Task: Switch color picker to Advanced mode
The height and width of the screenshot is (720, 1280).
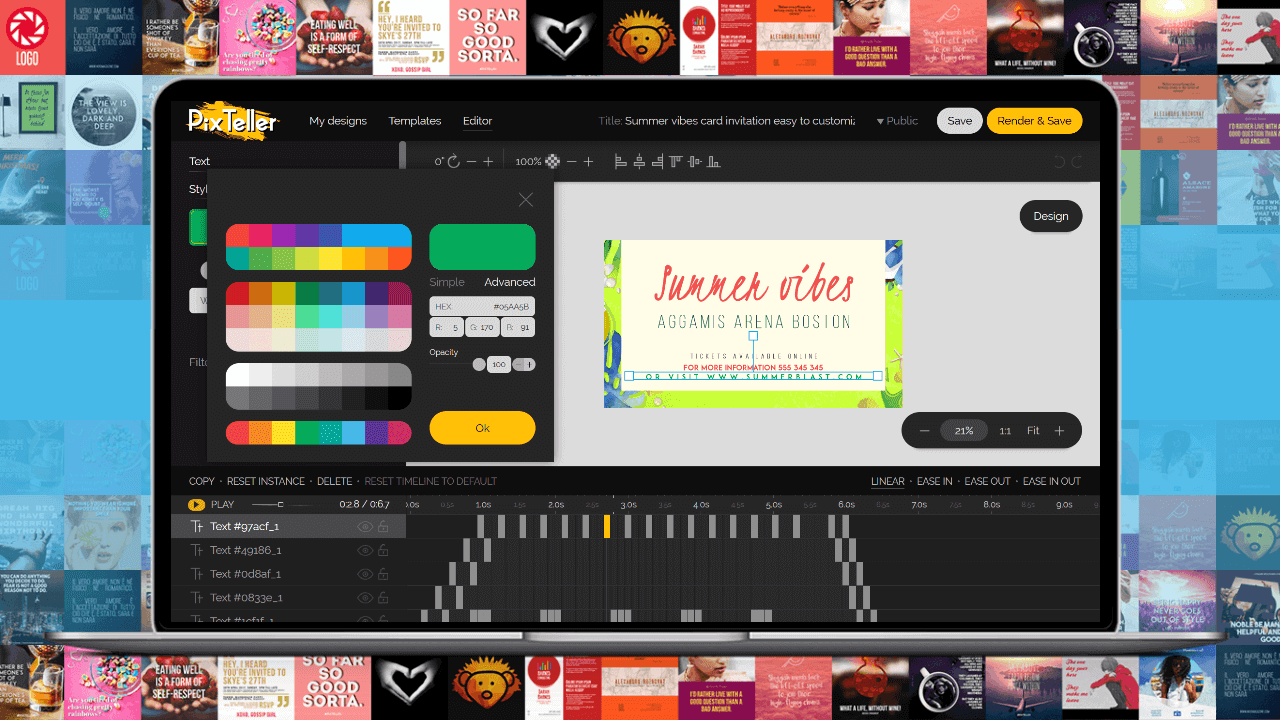Action: (x=510, y=282)
